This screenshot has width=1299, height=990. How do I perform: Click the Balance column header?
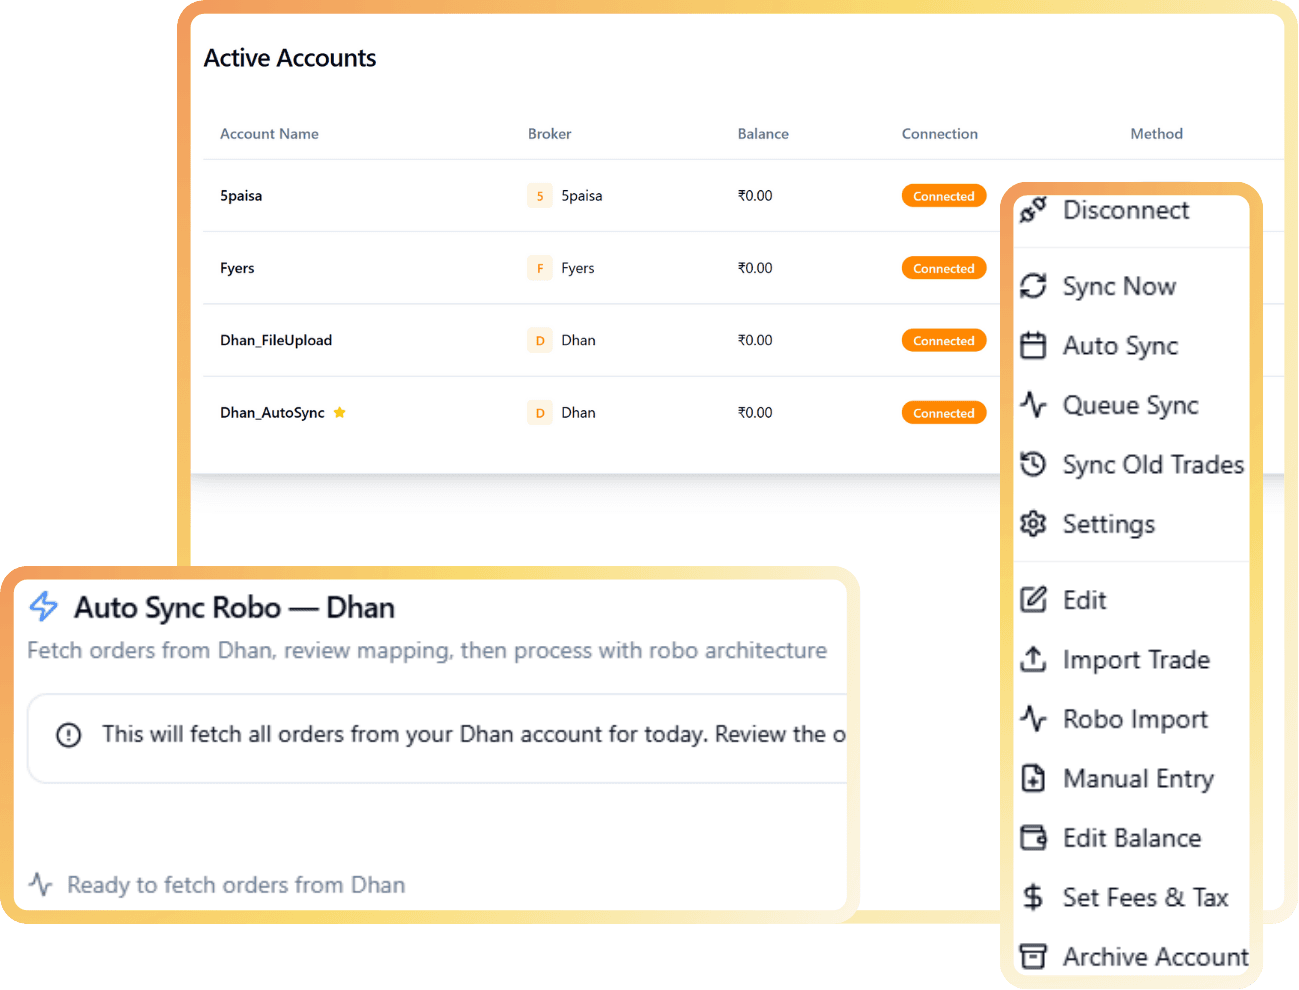coord(763,134)
